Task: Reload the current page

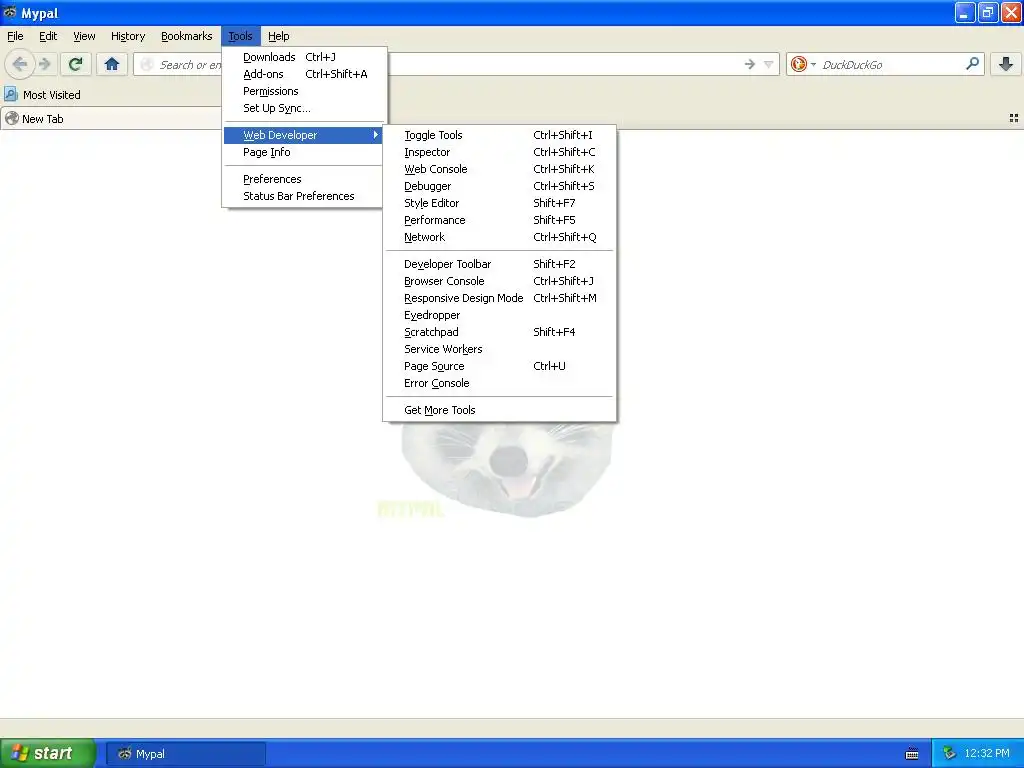Action: click(x=76, y=64)
